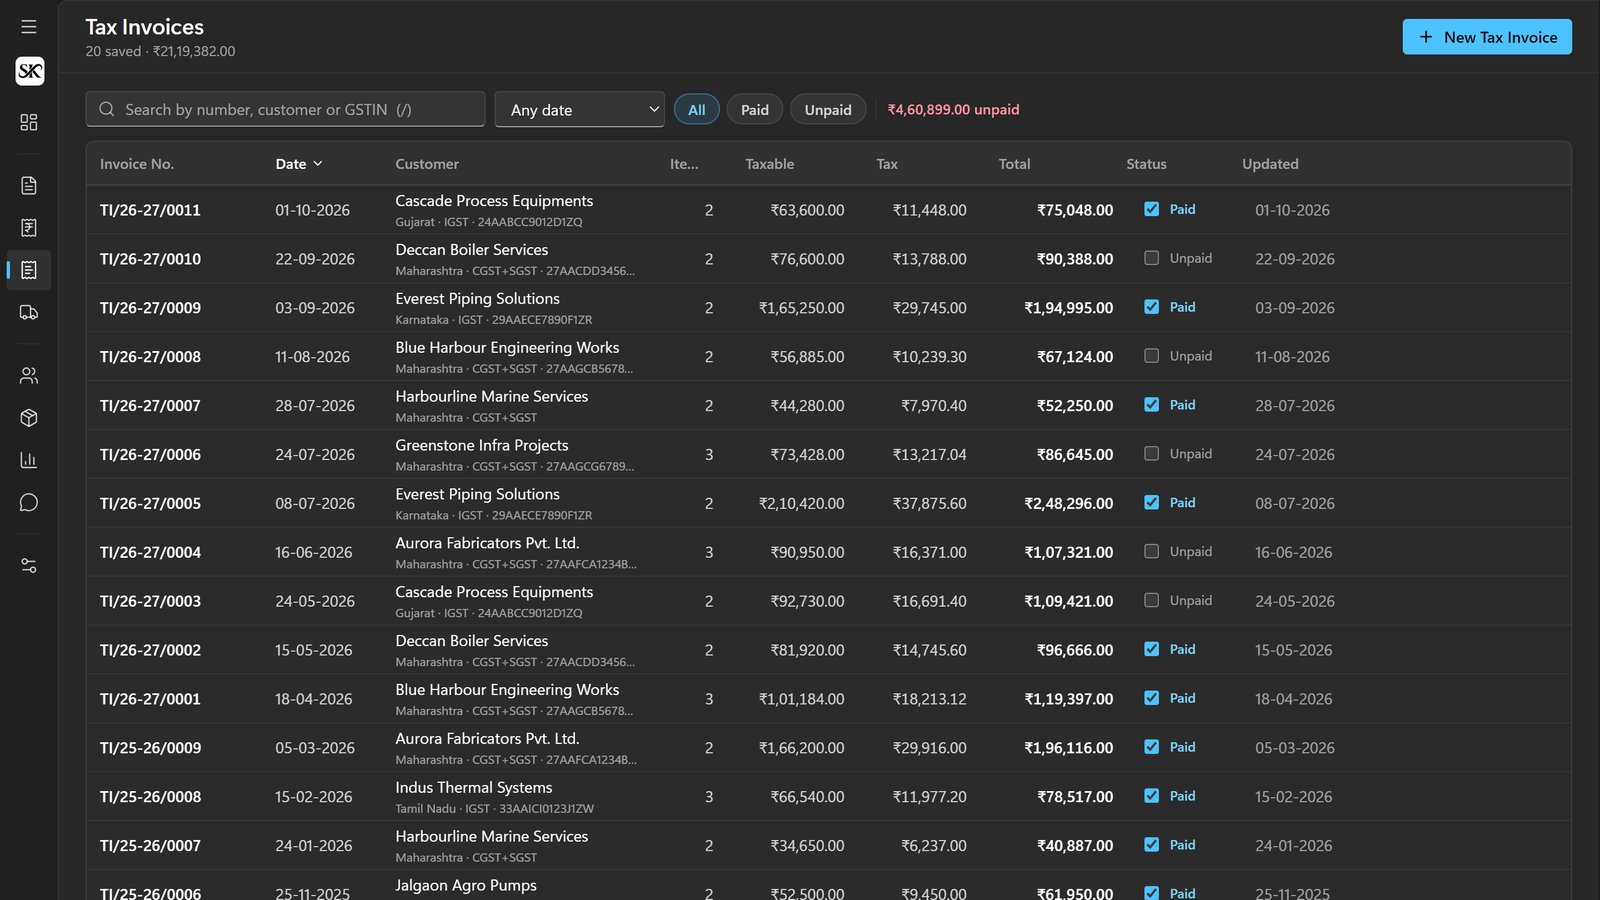Open the delivery truck icon in sidebar
Image resolution: width=1600 pixels, height=900 pixels.
click(29, 313)
